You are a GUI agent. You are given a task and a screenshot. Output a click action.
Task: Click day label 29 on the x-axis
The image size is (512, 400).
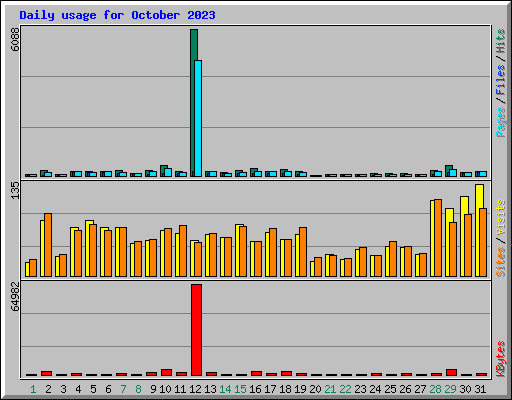point(450,389)
